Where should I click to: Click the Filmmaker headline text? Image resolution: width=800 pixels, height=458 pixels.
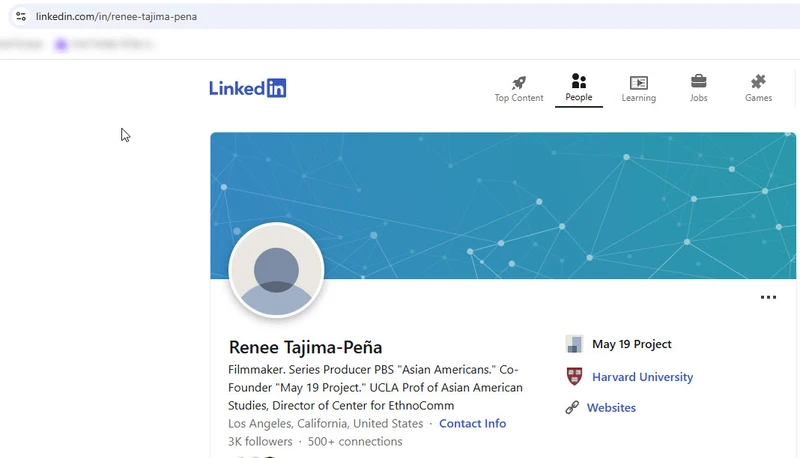click(x=375, y=388)
